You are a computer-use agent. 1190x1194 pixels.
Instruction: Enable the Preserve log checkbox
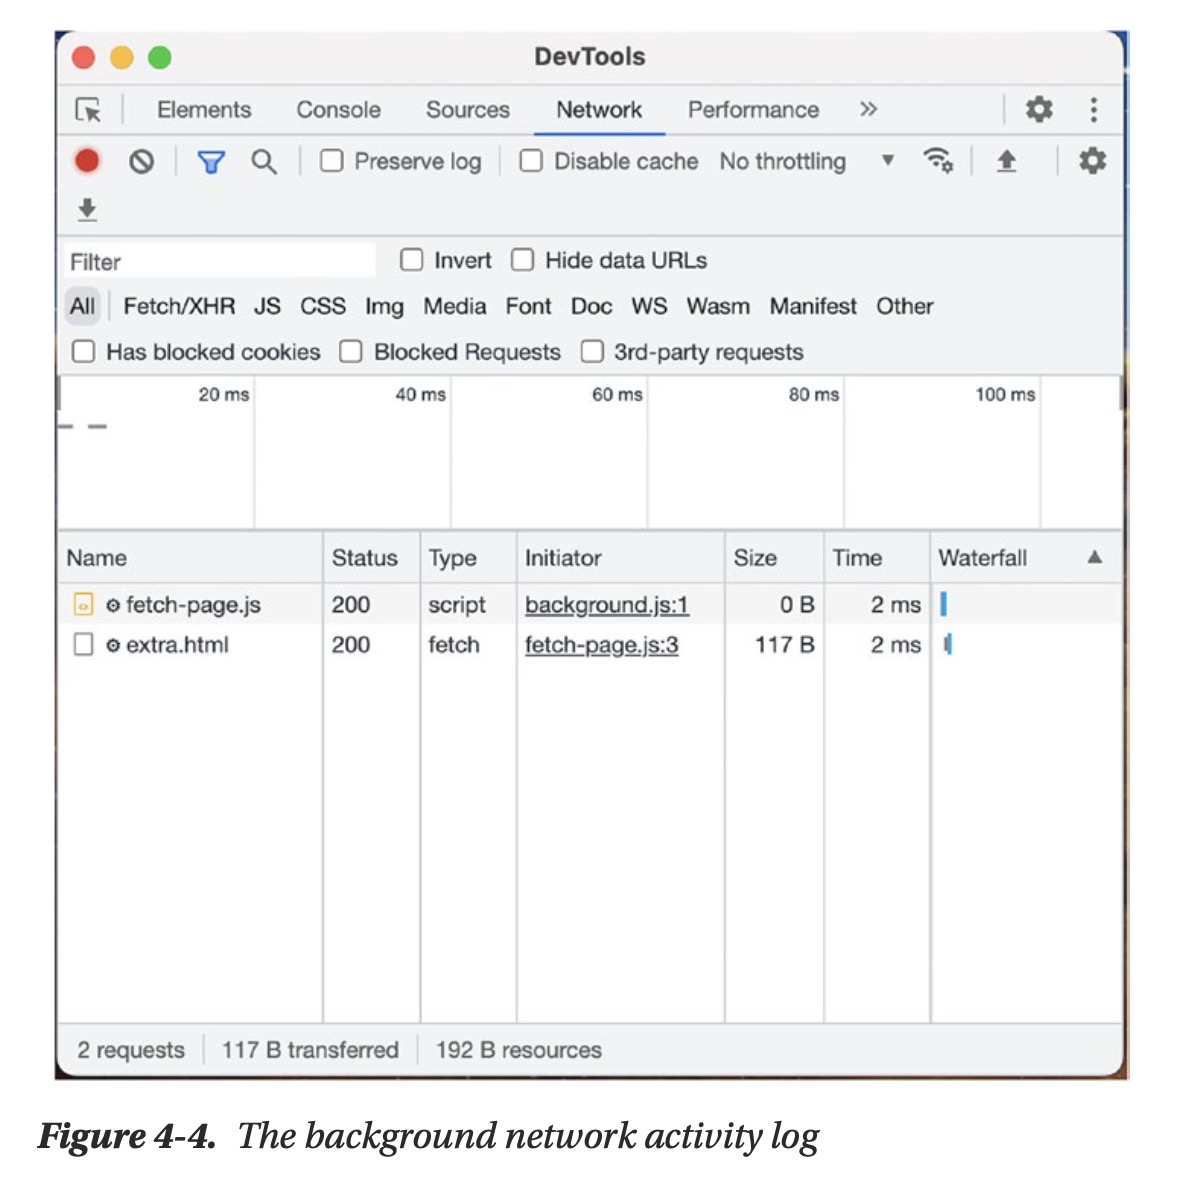[x=332, y=161]
